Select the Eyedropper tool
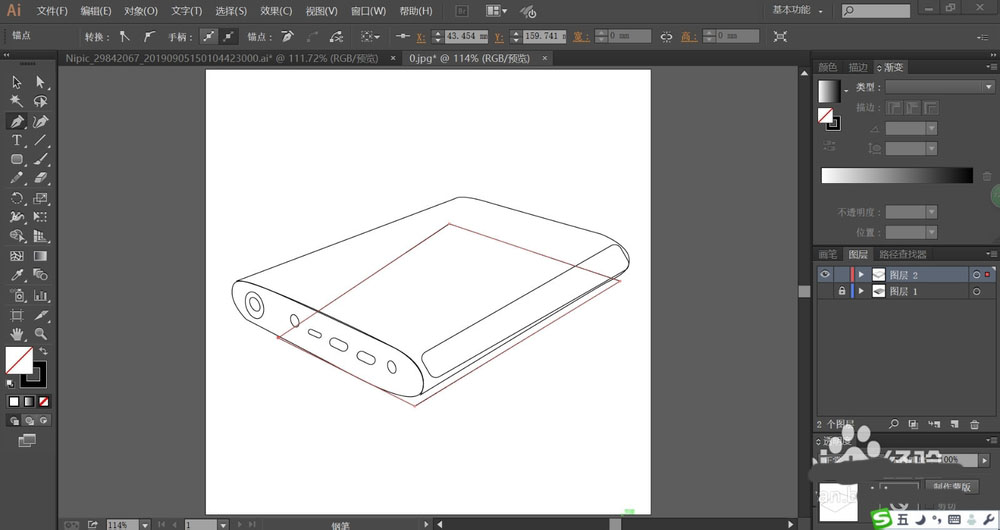Viewport: 1000px width, 530px height. pos(17,275)
